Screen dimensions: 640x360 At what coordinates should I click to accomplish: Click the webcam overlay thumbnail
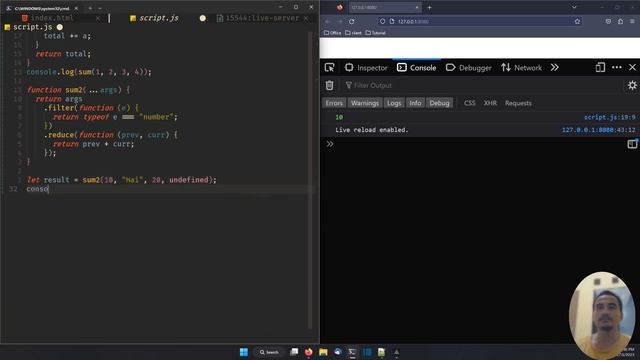click(602, 315)
